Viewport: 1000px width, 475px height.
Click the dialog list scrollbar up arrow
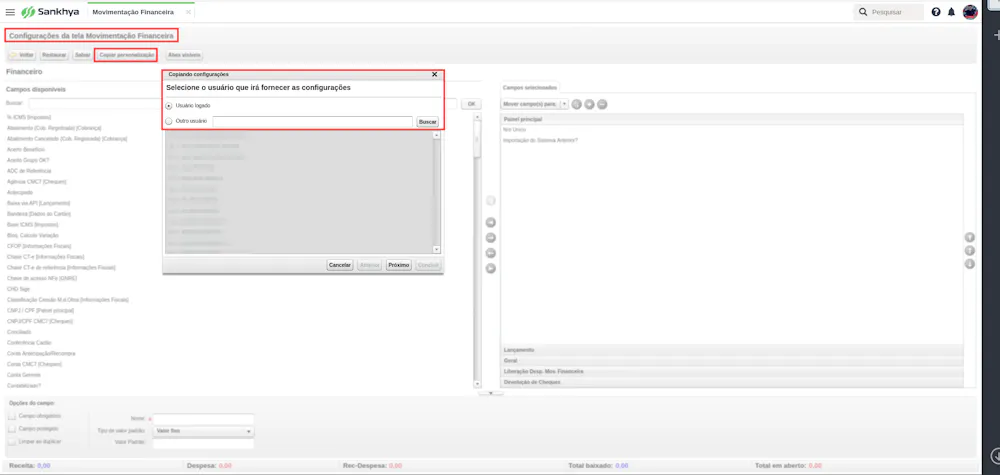(x=436, y=135)
